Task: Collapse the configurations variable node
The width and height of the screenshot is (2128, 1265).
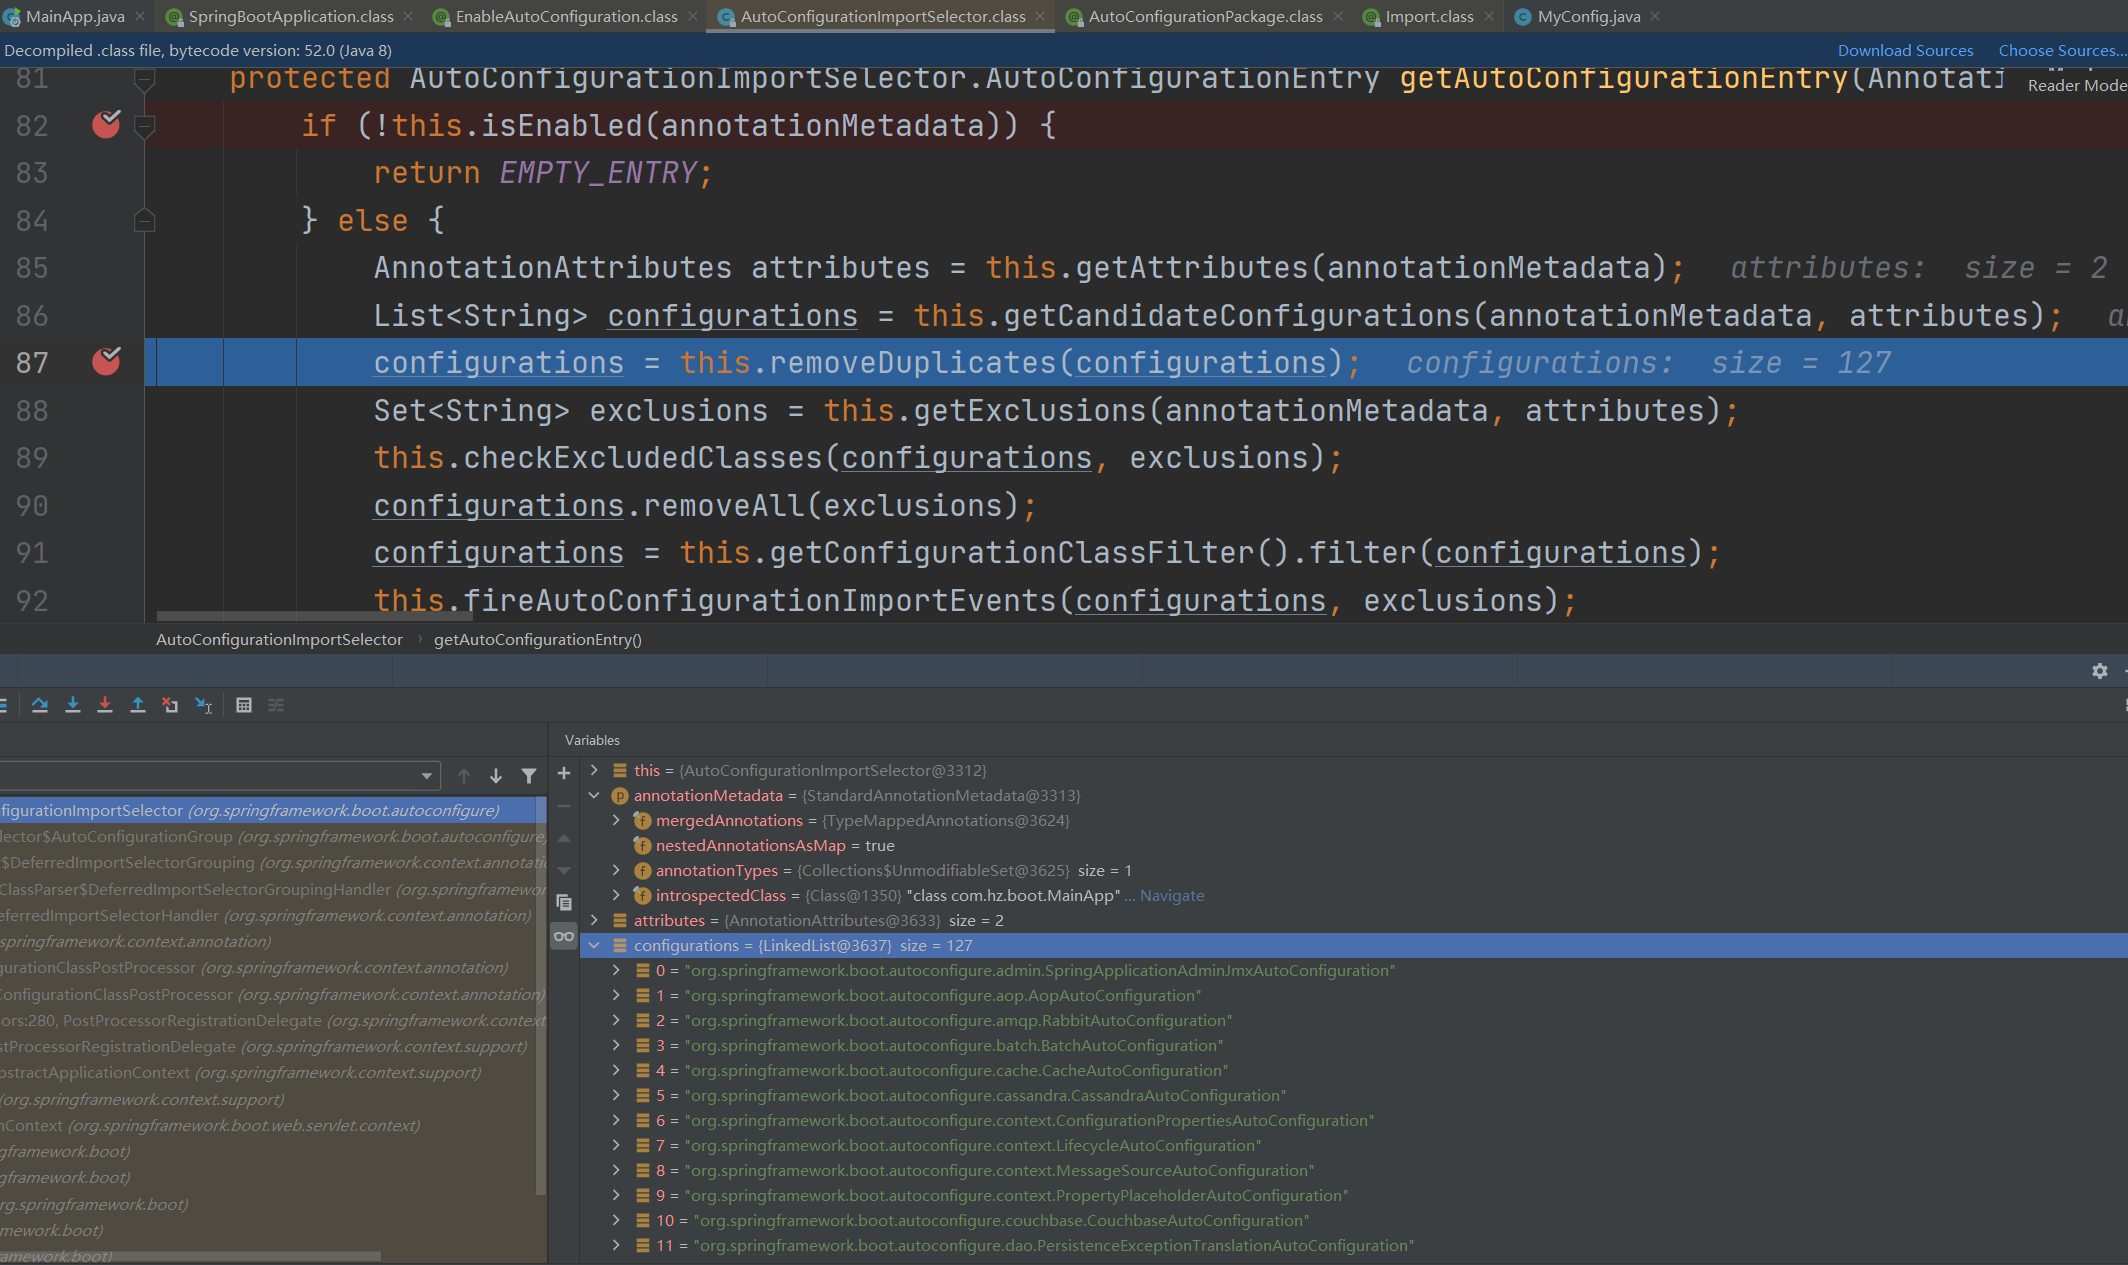Action: click(594, 945)
